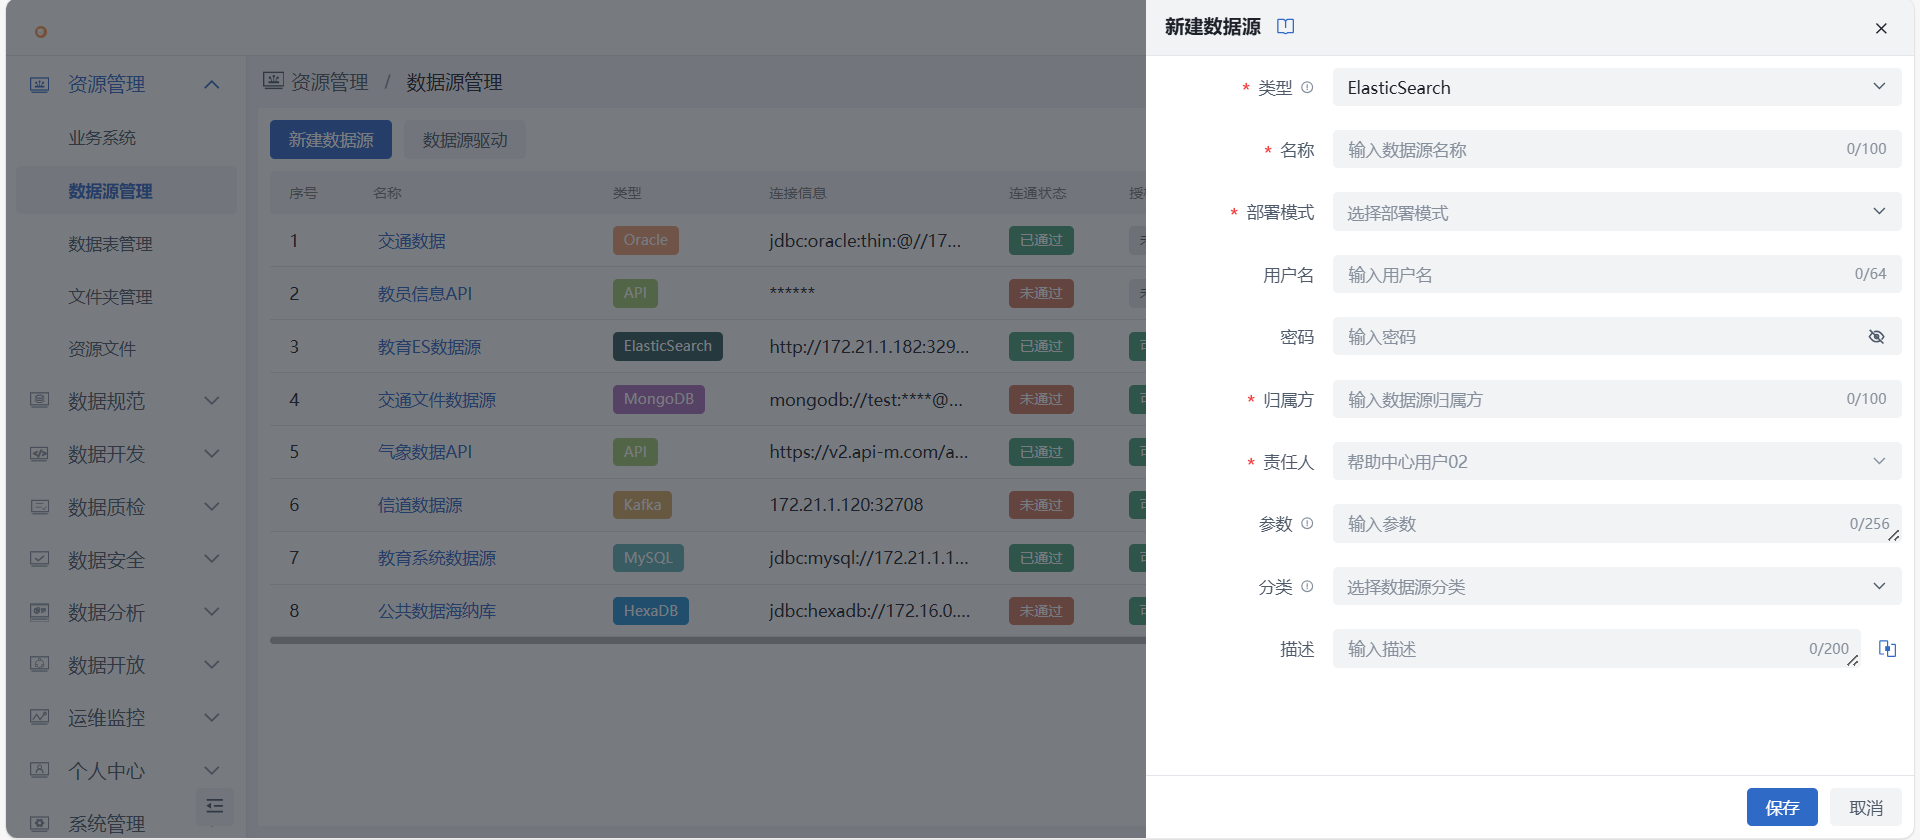Focus the 参数 textarea
1920x840 pixels.
tap(1617, 524)
